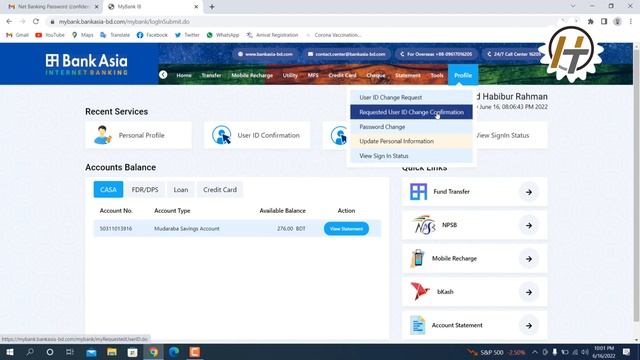
Task: Click the For Overseas phone number link
Action: [x=436, y=54]
